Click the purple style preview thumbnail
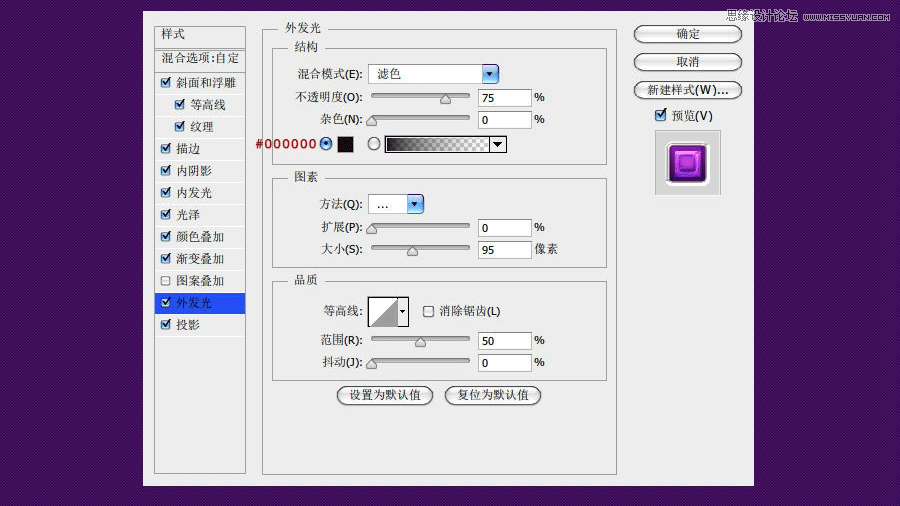This screenshot has height=506, width=900. pyautogui.click(x=688, y=162)
